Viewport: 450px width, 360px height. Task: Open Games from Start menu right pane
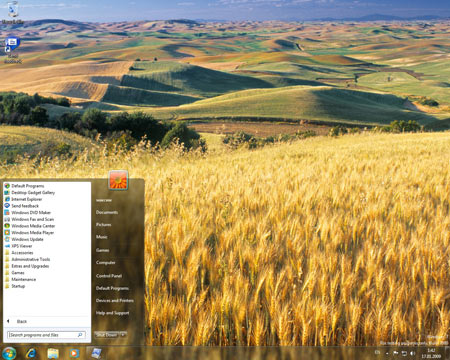pyautogui.click(x=103, y=250)
